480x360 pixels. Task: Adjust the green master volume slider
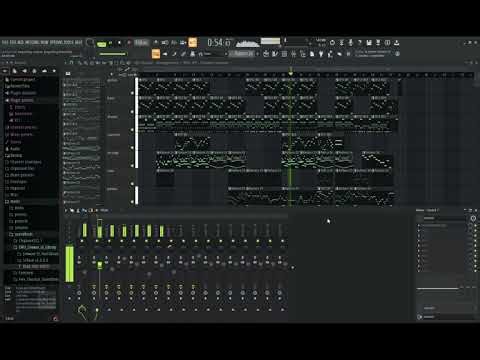(x=113, y=54)
